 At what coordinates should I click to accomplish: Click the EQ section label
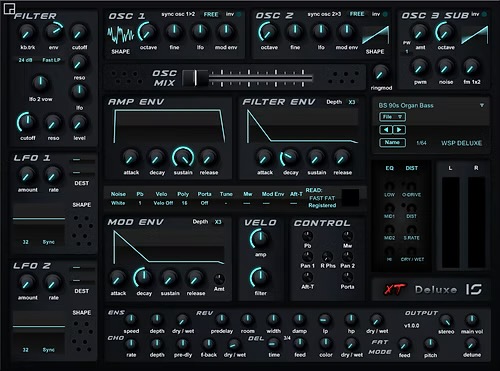coord(389,168)
